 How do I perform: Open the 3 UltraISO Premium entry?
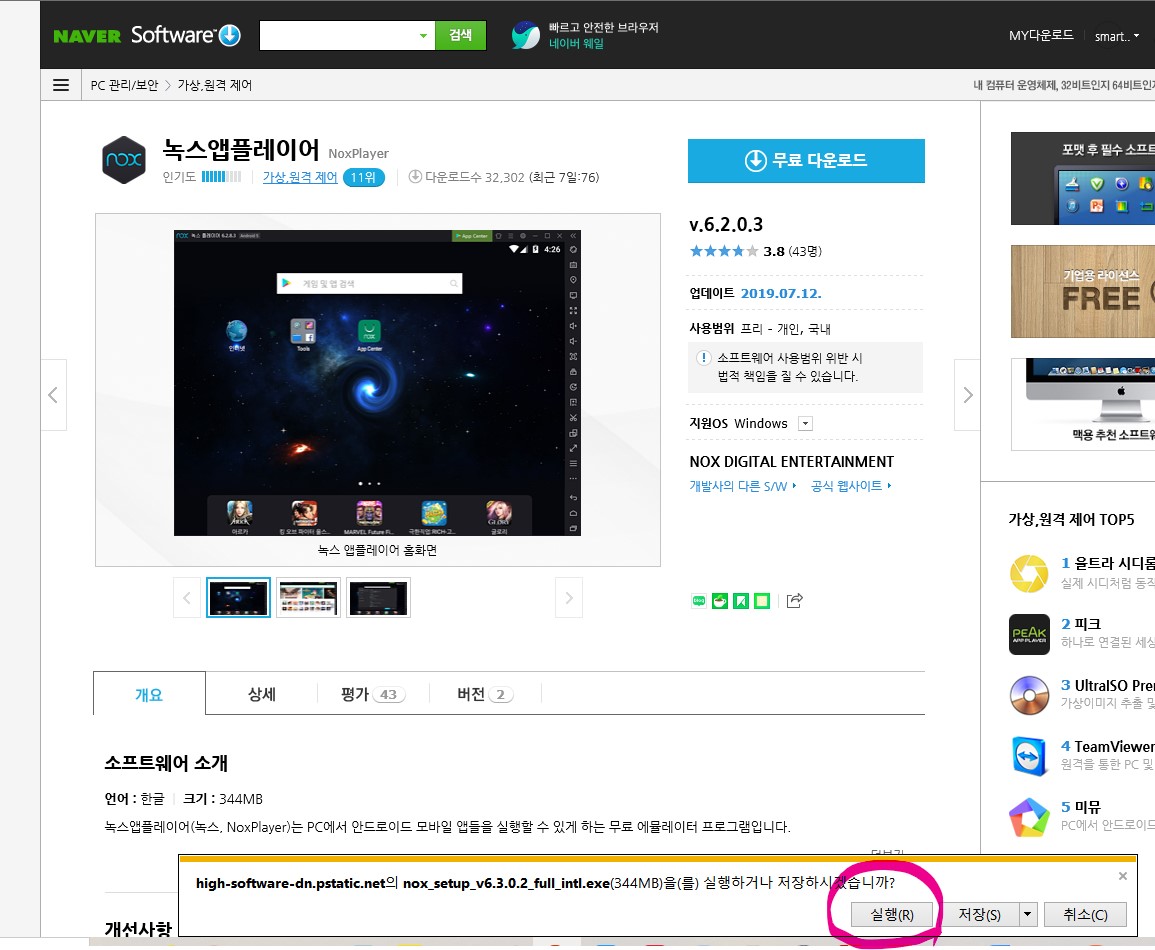1107,685
